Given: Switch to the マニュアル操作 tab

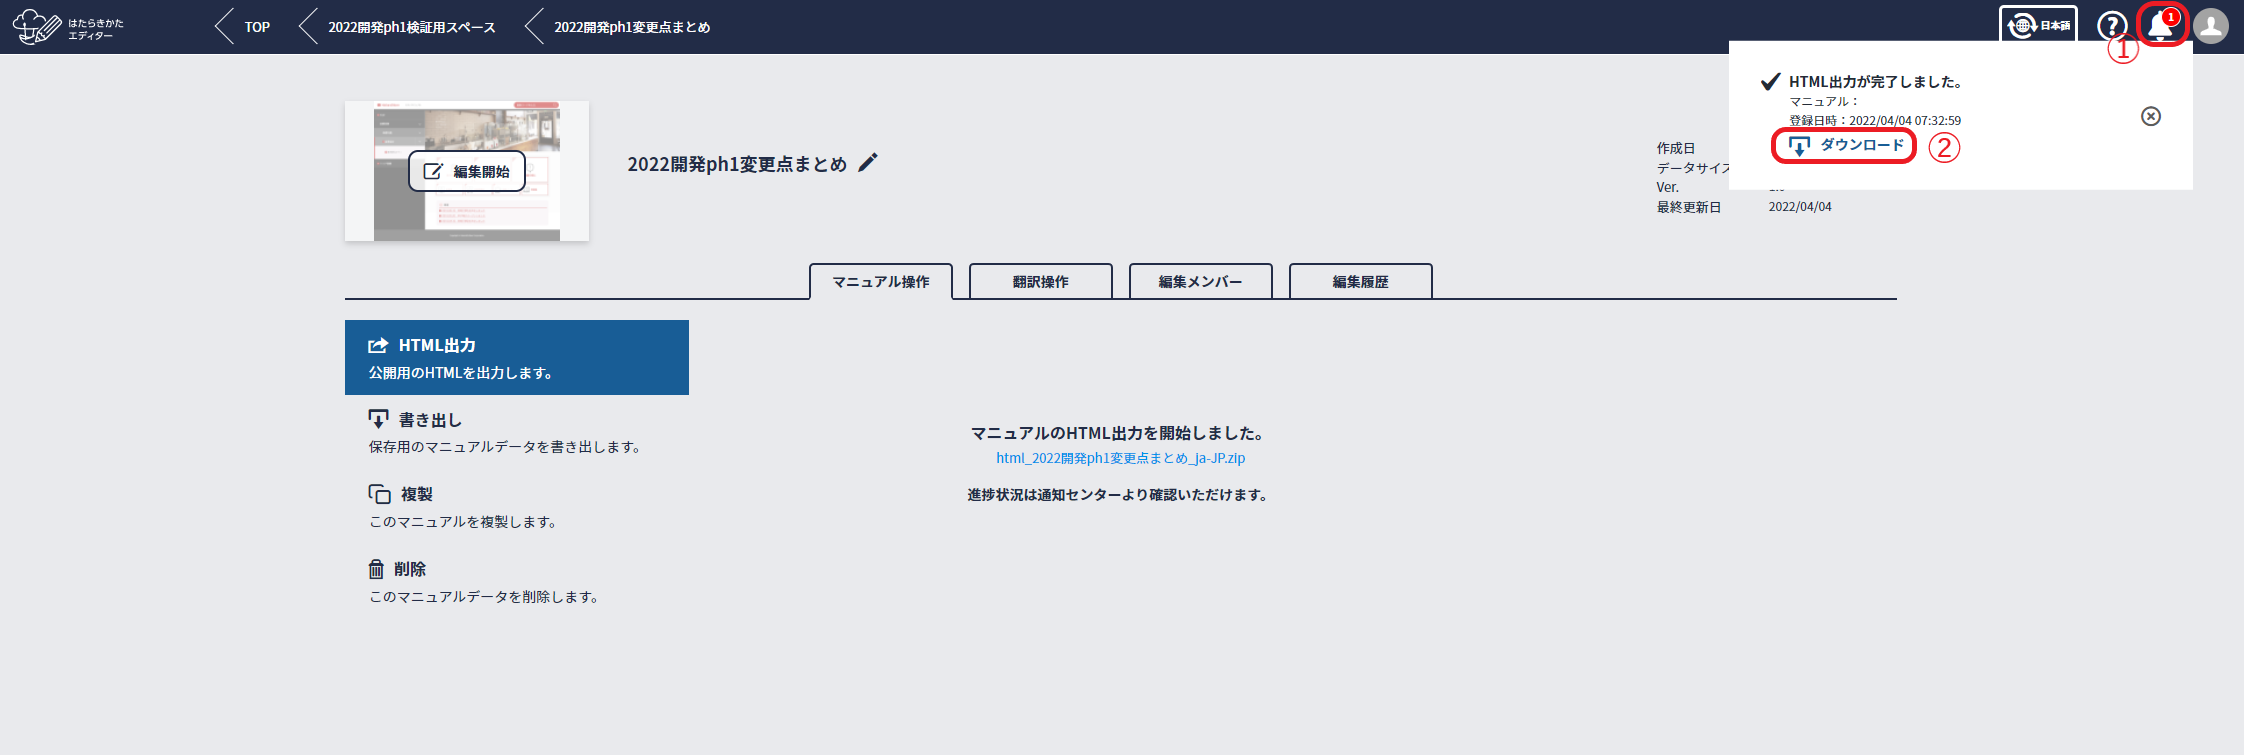Looking at the screenshot, I should [881, 282].
